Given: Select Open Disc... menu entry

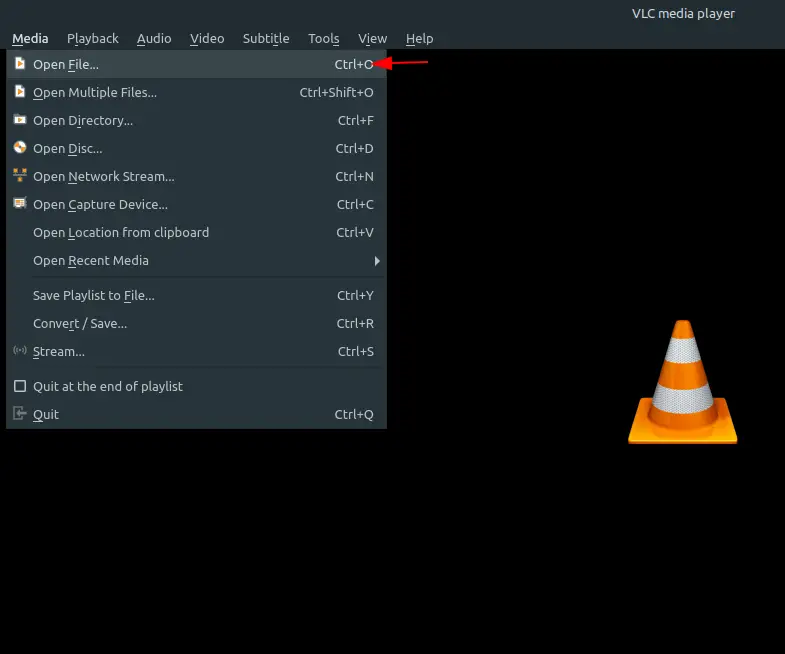Looking at the screenshot, I should pyautogui.click(x=196, y=148).
